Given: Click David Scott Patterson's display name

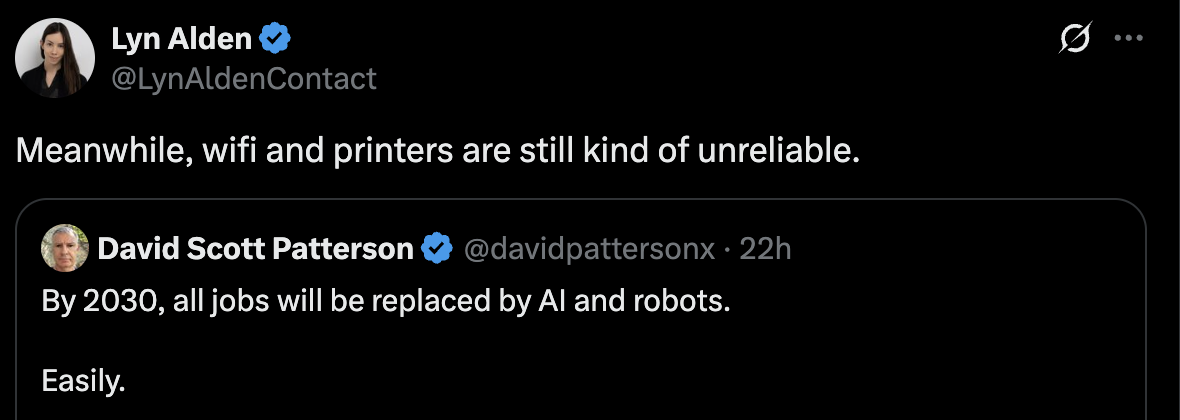Looking at the screenshot, I should [256, 249].
